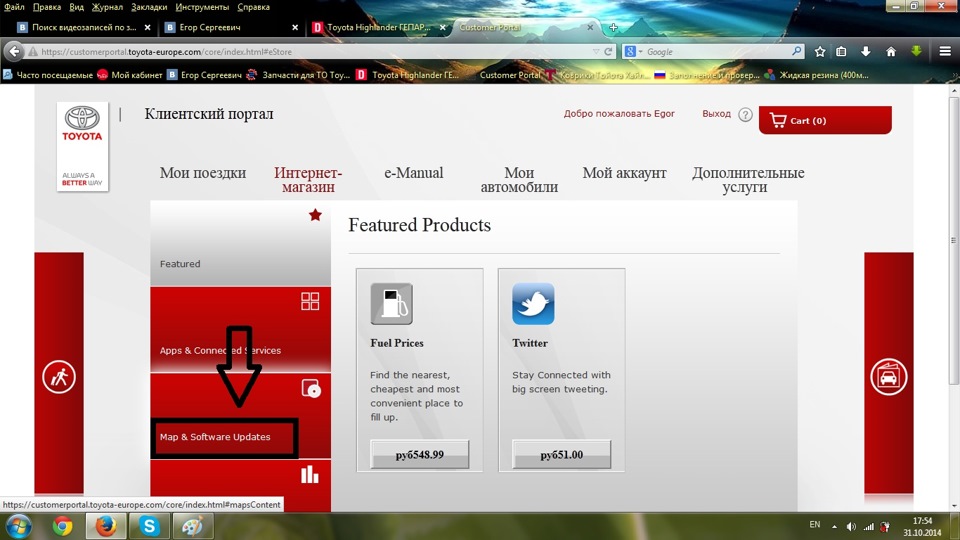Image resolution: width=960 pixels, height=540 pixels.
Task: Open the bookmarks list icon
Action: point(842,51)
